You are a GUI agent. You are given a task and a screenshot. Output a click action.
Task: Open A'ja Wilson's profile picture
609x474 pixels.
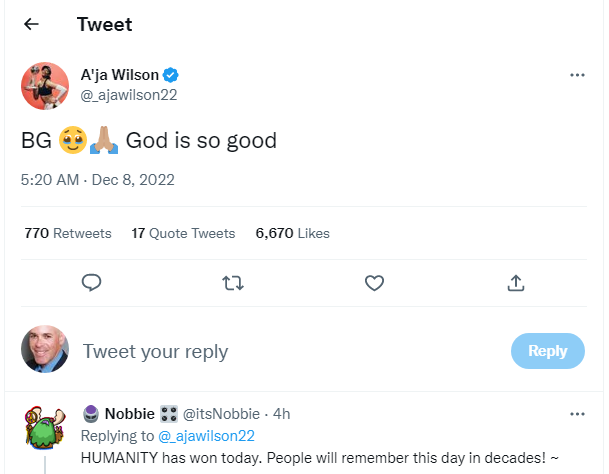click(x=44, y=84)
